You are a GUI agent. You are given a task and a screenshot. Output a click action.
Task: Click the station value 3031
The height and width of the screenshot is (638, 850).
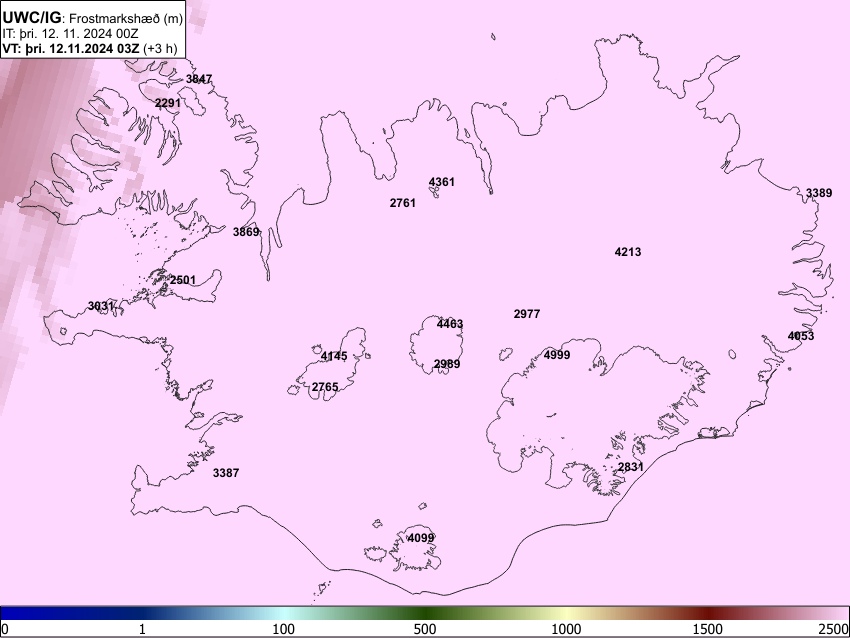coord(101,306)
